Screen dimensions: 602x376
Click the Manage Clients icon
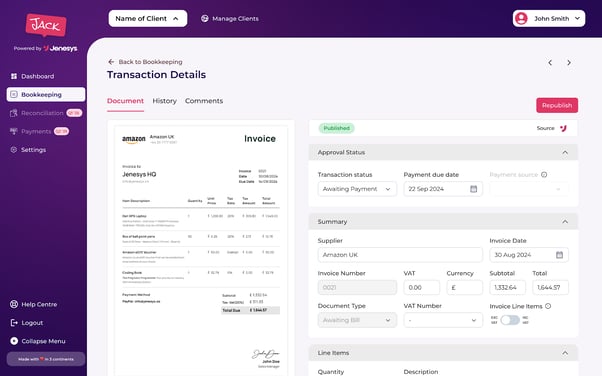tap(205, 18)
